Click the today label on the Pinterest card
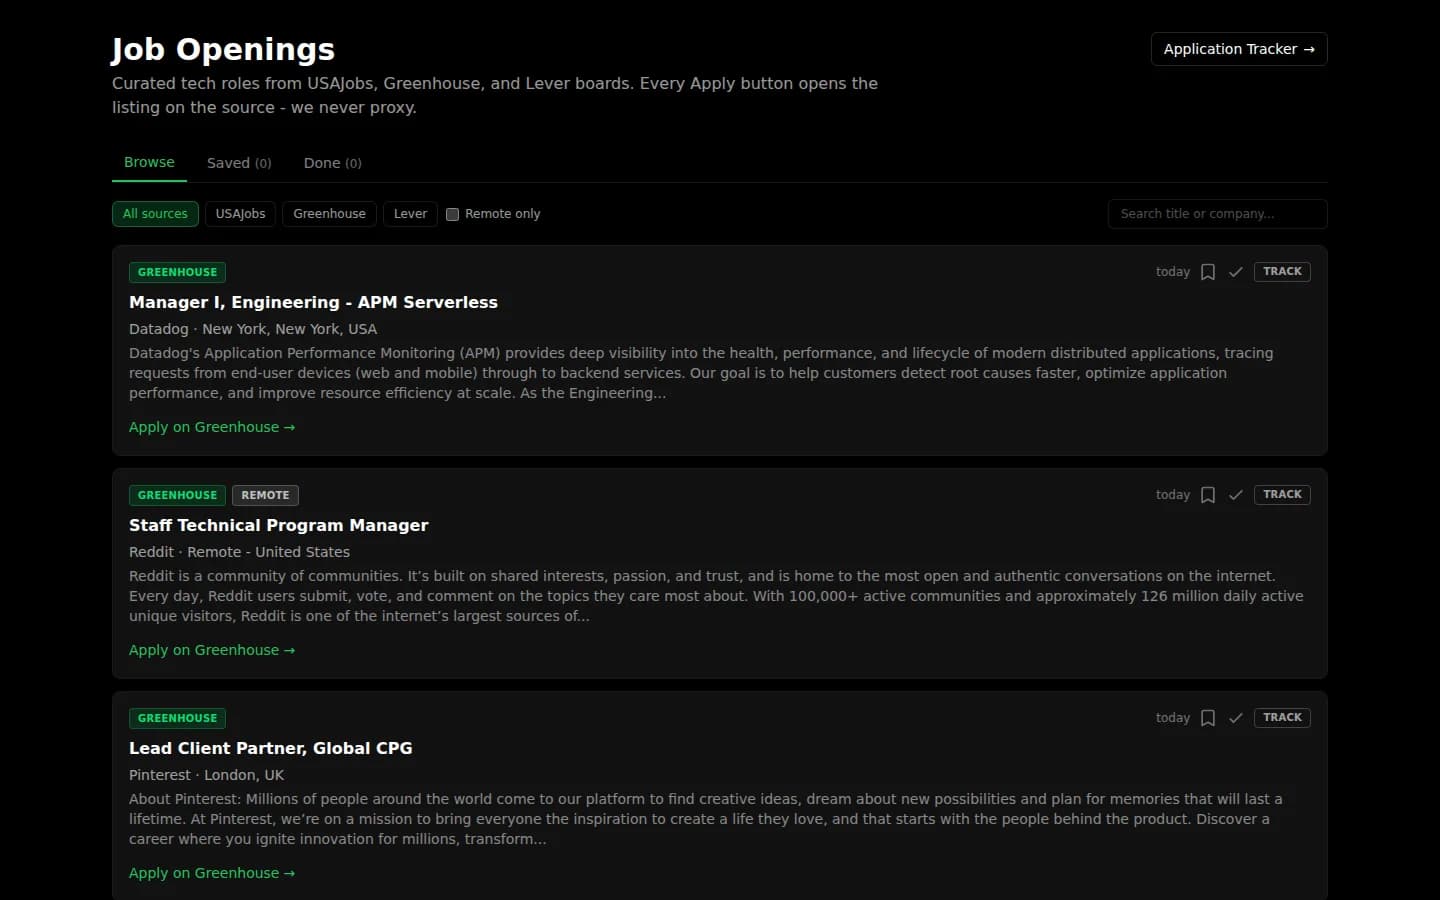 tap(1173, 718)
